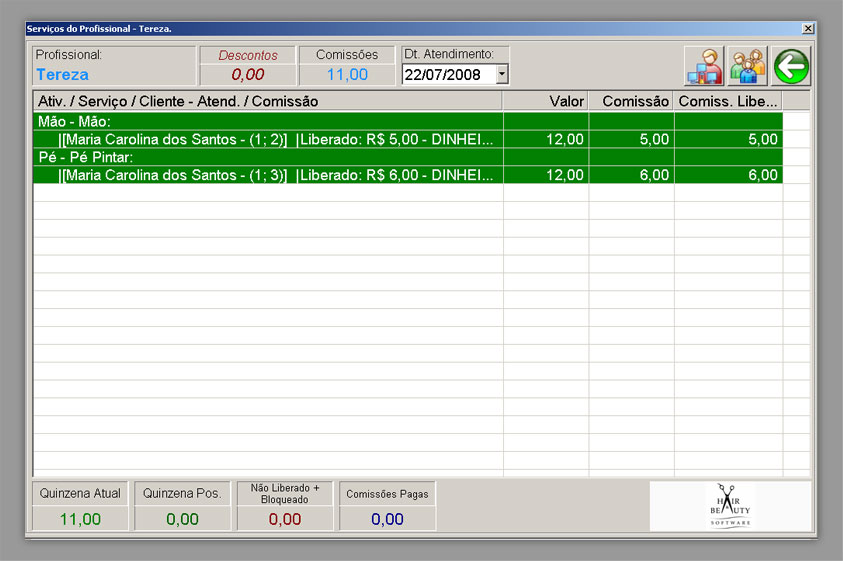Click the Comiss. Libe... column header
This screenshot has height=561, width=843.
click(x=728, y=101)
